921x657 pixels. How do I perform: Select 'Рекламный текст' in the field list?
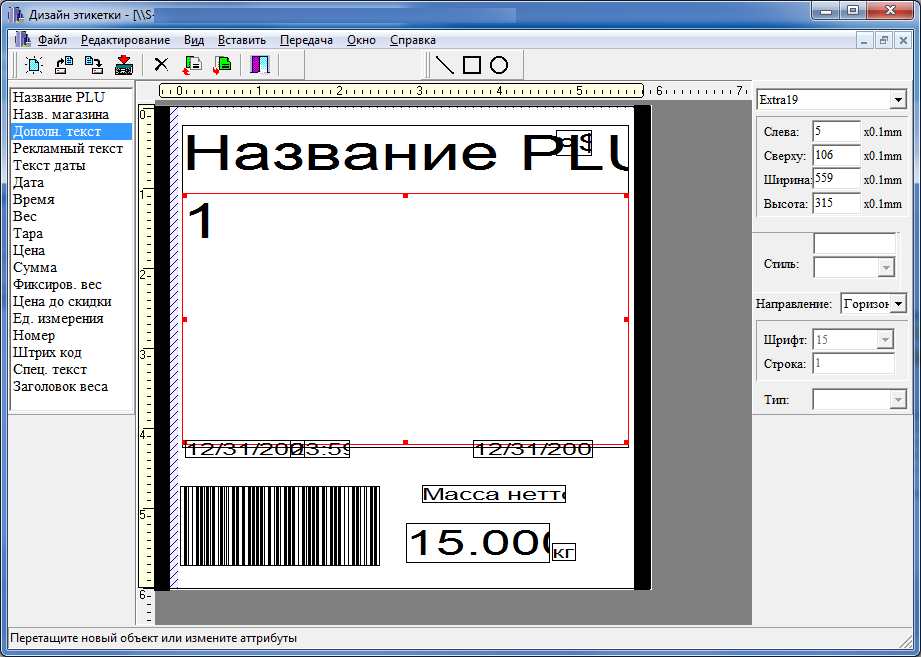(x=67, y=149)
